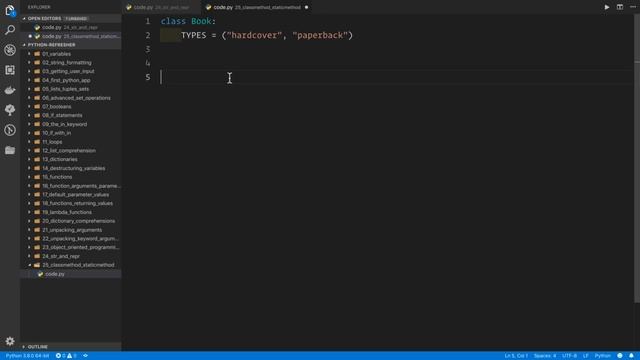The height and width of the screenshot is (360, 640).
Task: Click the feedback smiley in status bar
Action: click(620, 356)
